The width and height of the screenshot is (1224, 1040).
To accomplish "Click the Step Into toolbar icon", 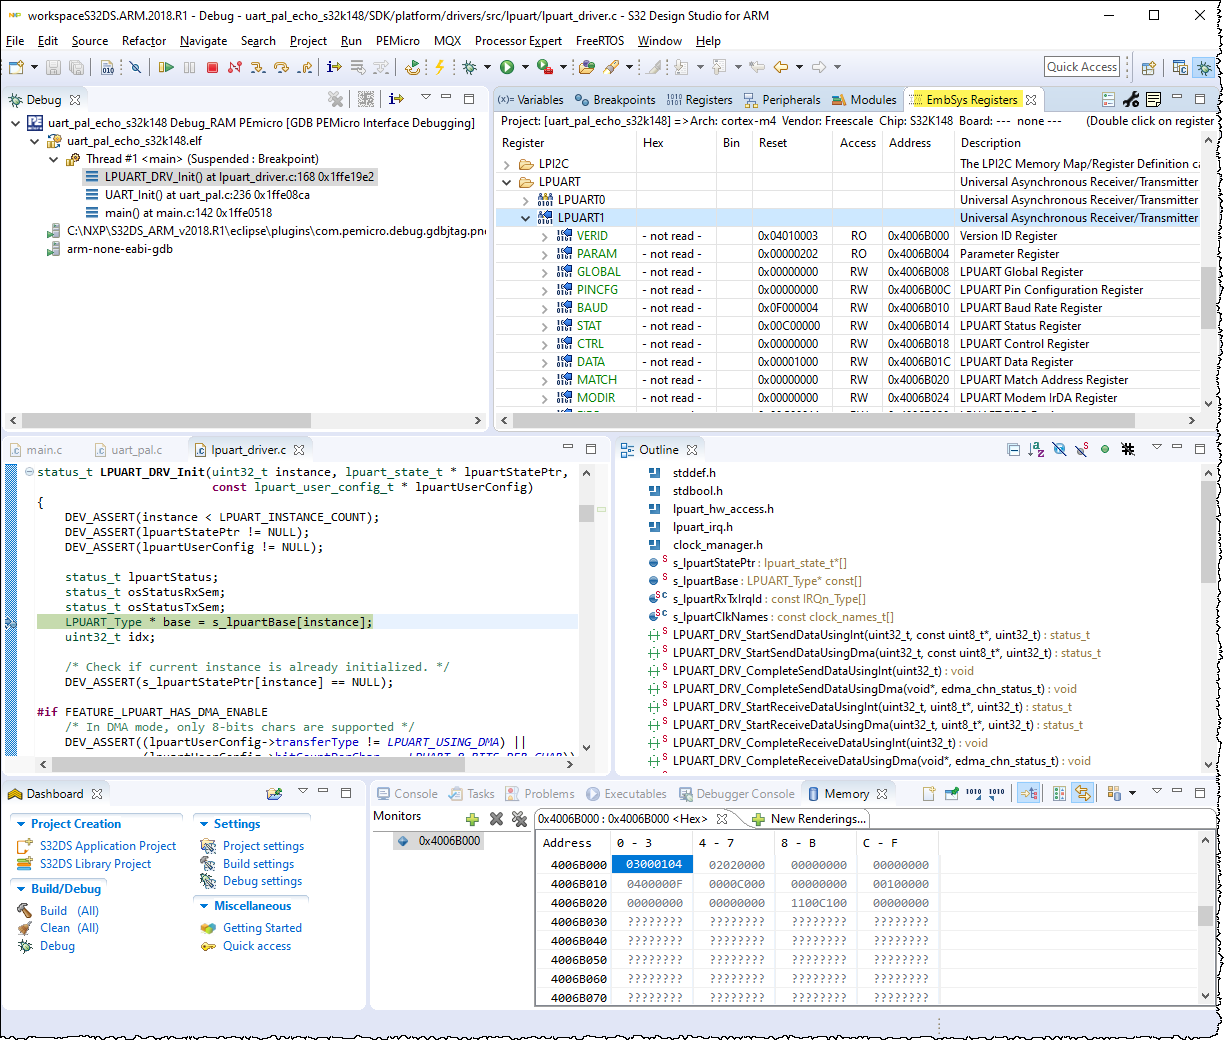I will (x=258, y=68).
